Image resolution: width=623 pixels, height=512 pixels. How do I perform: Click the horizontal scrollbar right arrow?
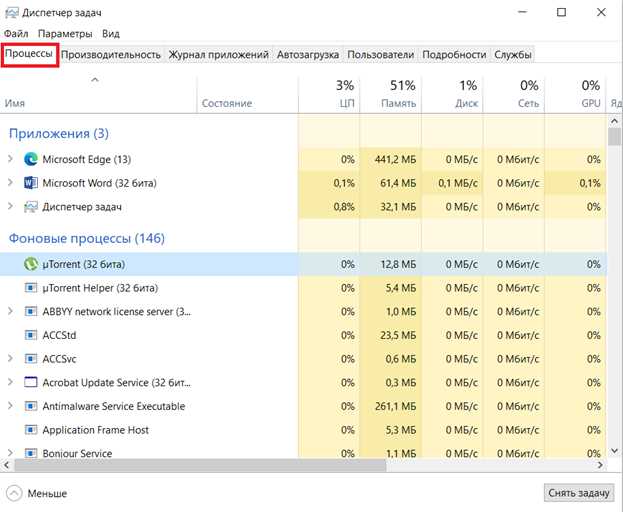coord(600,465)
